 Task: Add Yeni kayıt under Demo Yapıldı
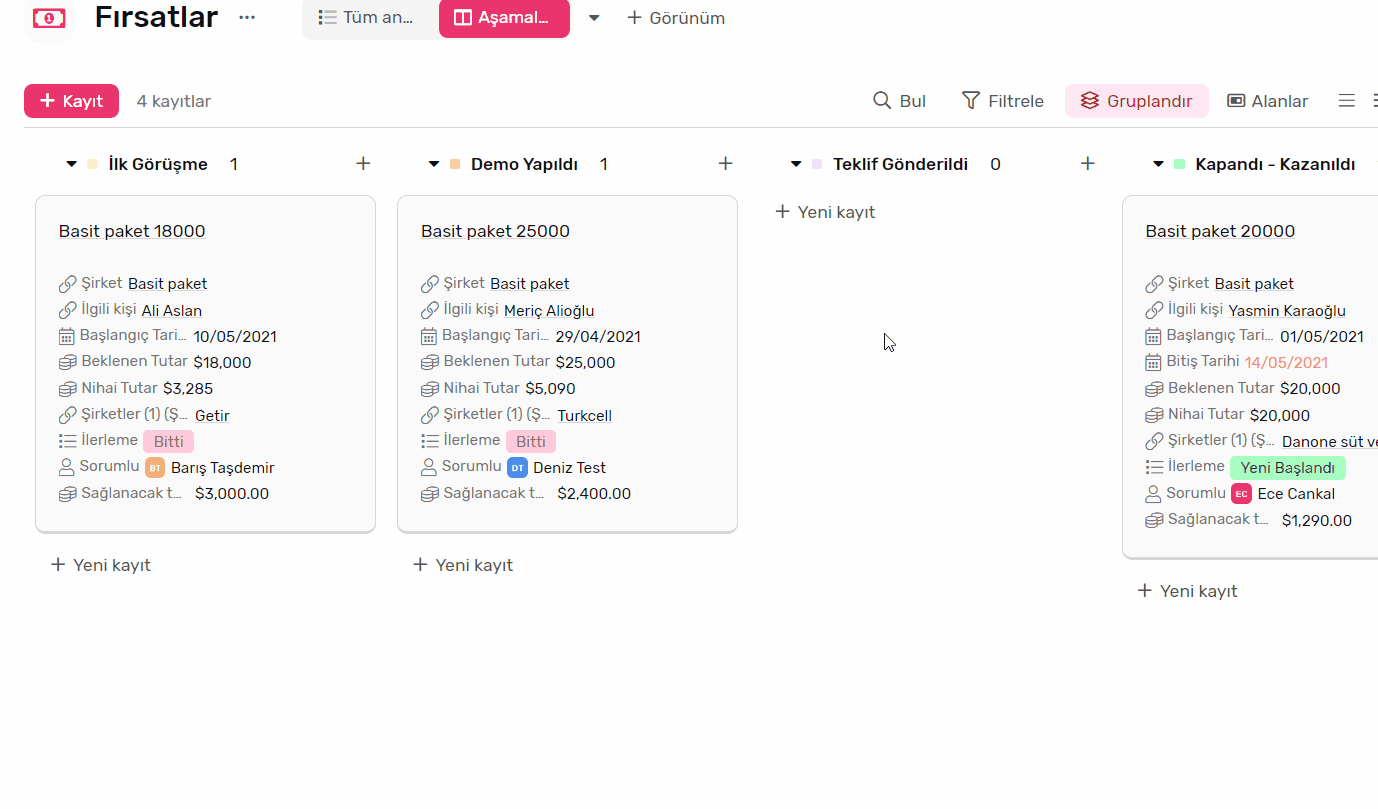tap(463, 565)
